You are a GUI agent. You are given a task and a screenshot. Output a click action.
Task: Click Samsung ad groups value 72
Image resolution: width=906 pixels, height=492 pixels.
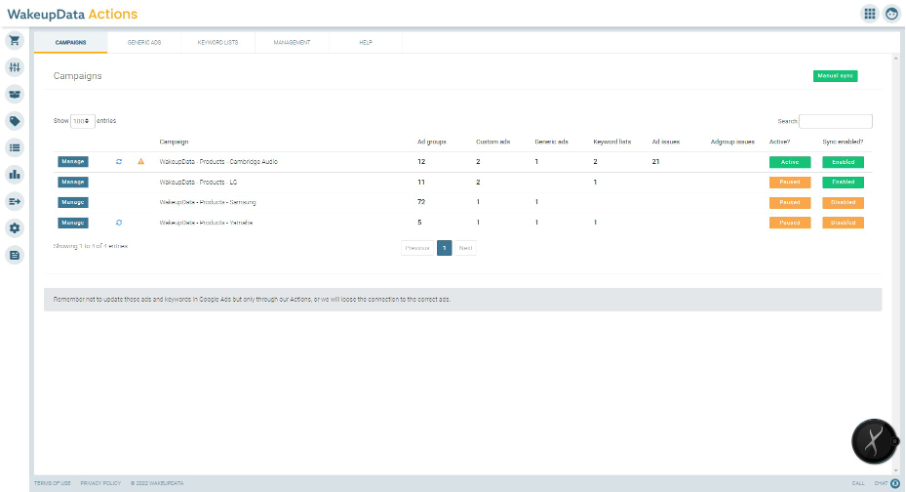(x=421, y=202)
